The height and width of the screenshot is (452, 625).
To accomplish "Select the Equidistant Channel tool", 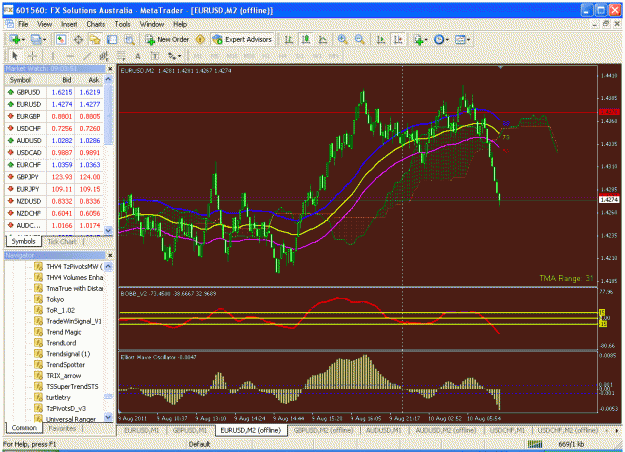I will (104, 56).
